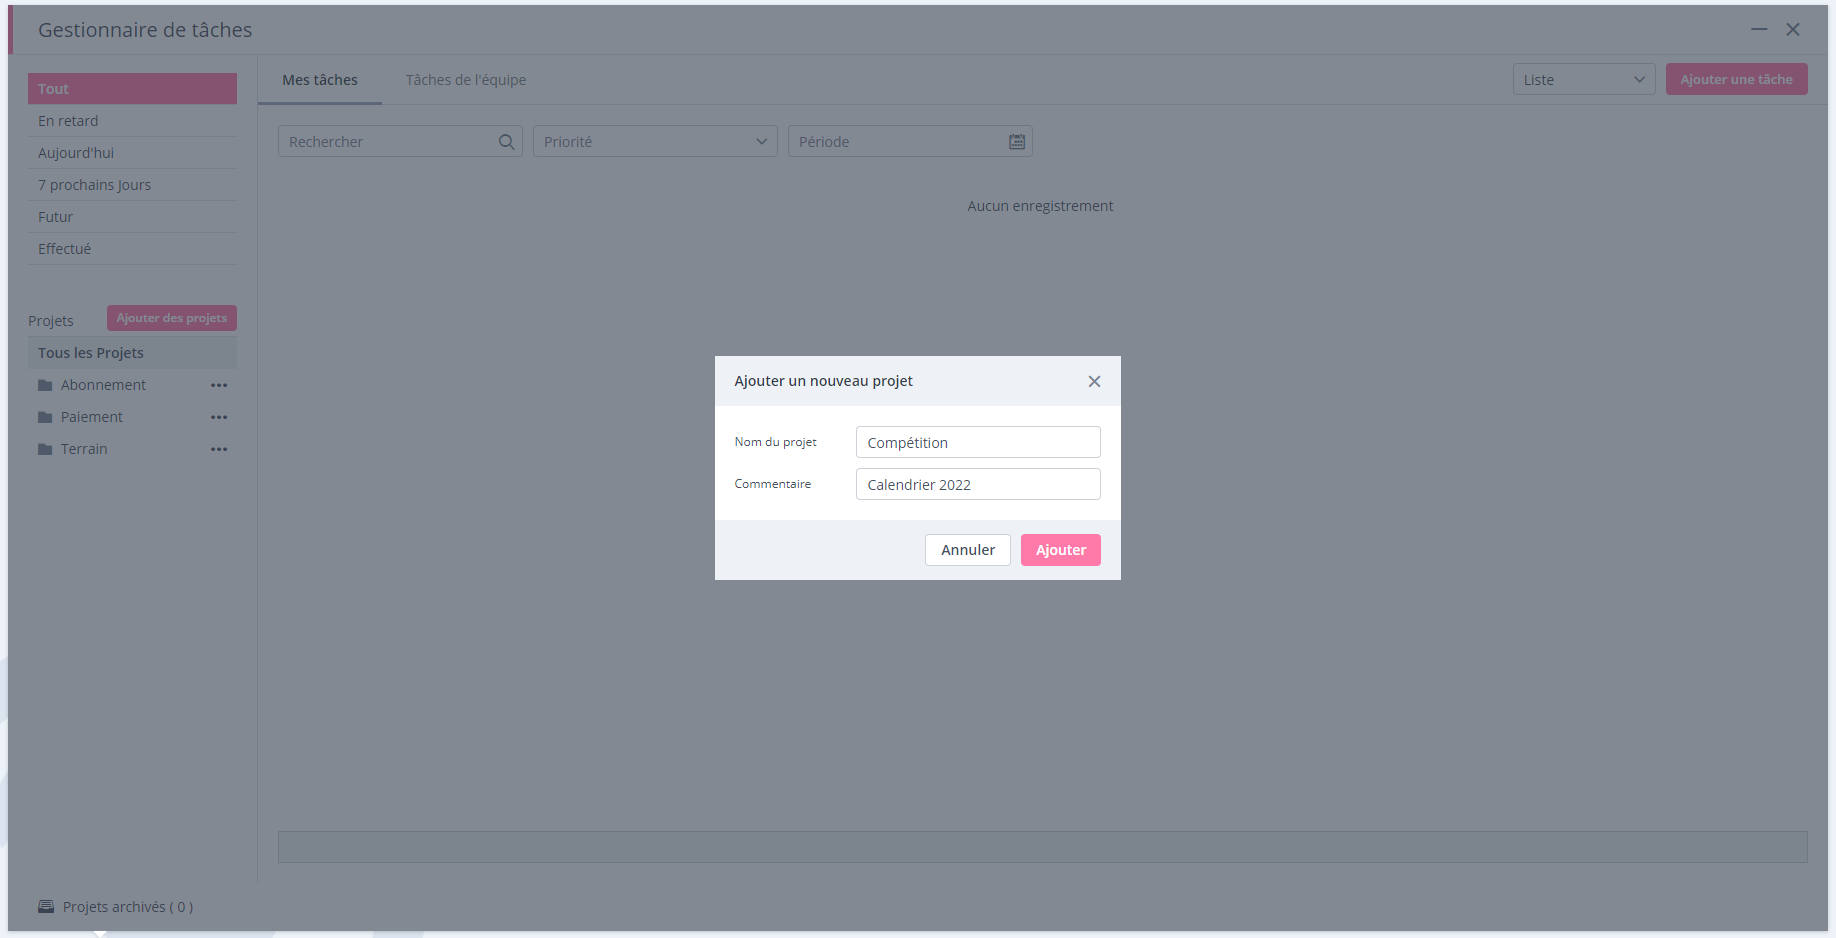Select Tous les Projets row
The width and height of the screenshot is (1836, 938).
coord(132,353)
